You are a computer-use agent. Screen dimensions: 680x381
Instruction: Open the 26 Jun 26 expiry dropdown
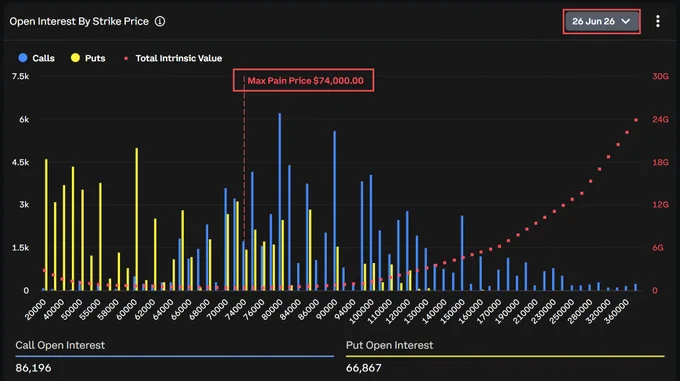[x=601, y=21]
